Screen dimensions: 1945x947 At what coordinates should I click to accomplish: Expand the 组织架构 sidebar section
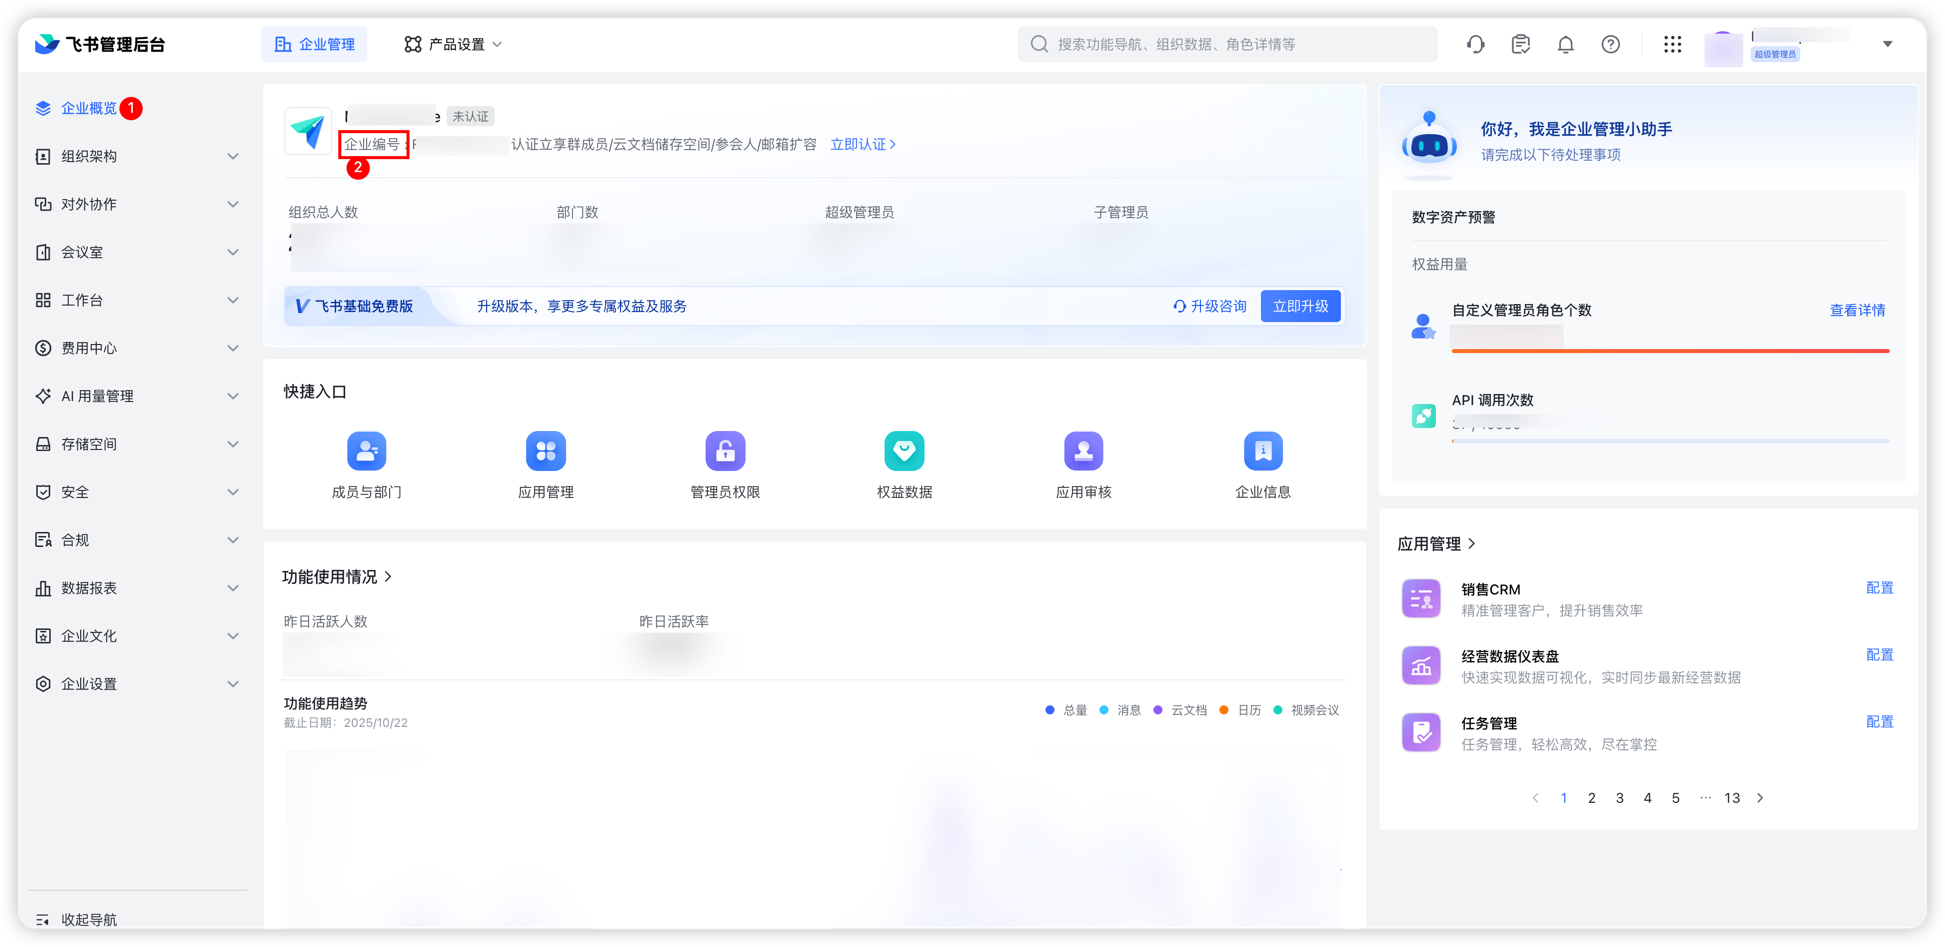pos(136,156)
